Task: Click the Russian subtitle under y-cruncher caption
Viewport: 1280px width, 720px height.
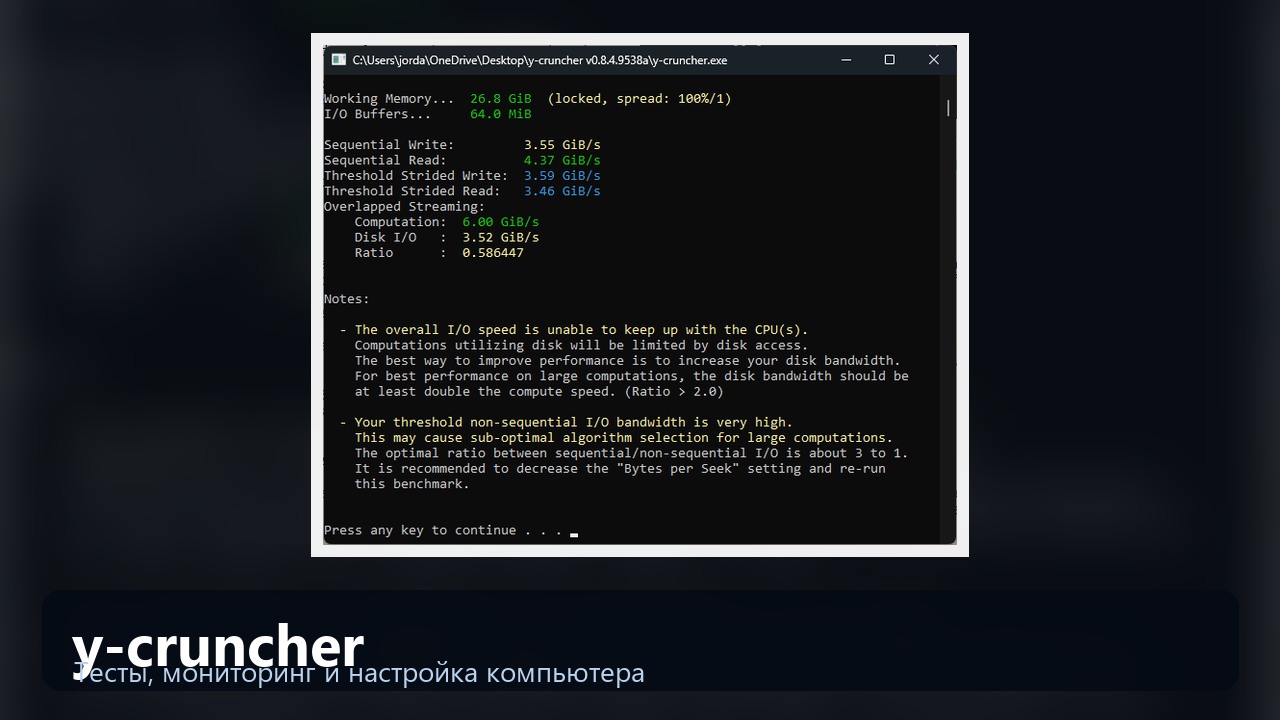Action: (x=359, y=673)
